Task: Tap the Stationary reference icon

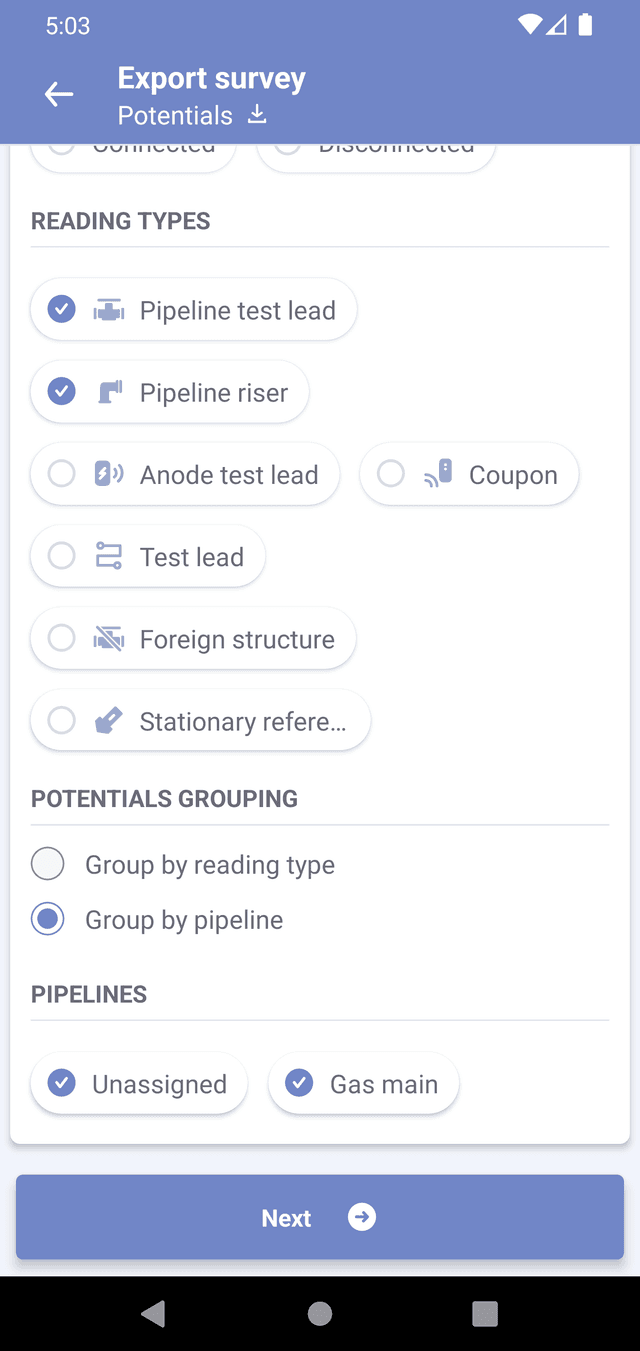Action: (108, 721)
